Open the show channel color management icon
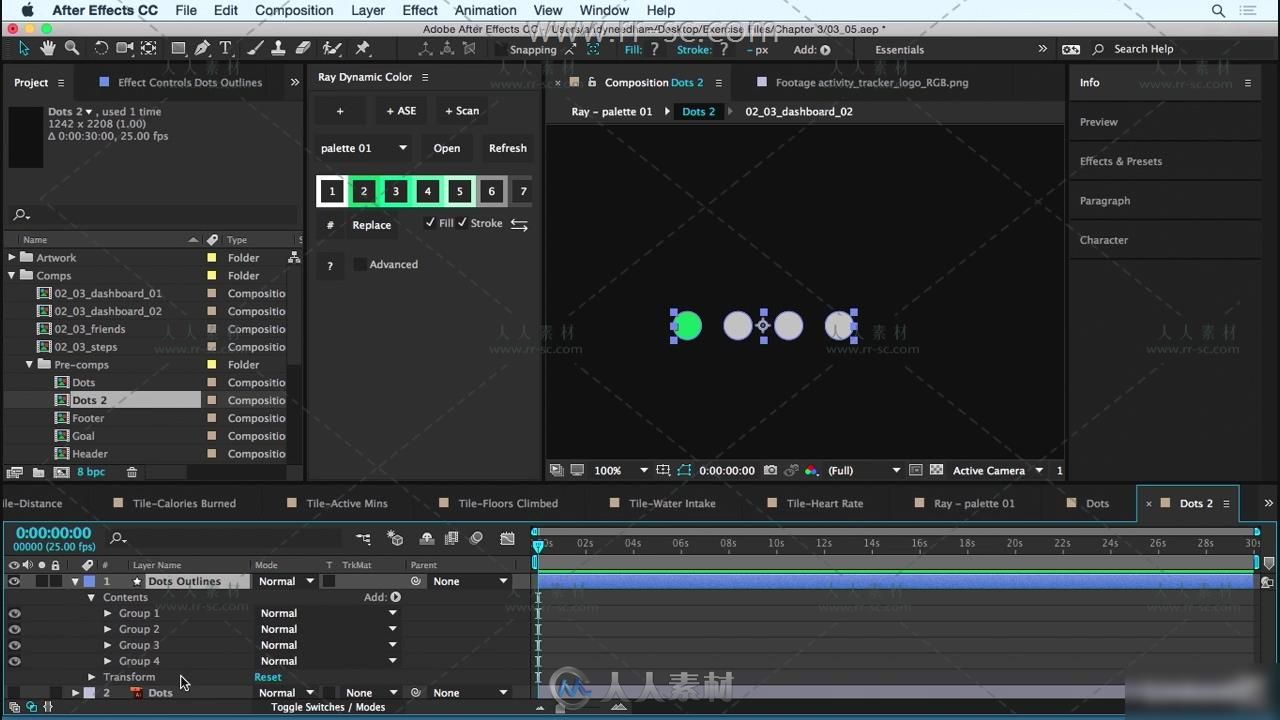1280x720 pixels. coord(811,470)
